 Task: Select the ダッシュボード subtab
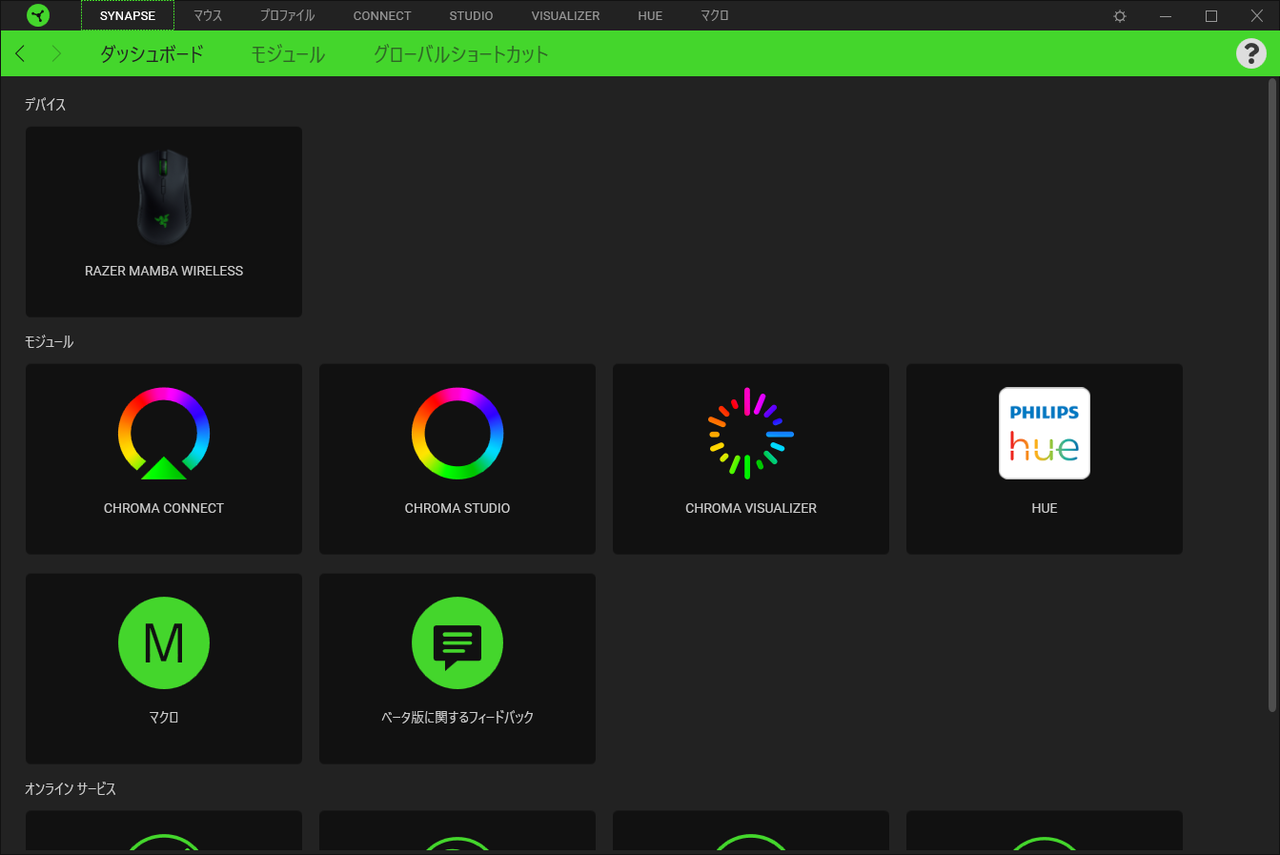tap(152, 54)
